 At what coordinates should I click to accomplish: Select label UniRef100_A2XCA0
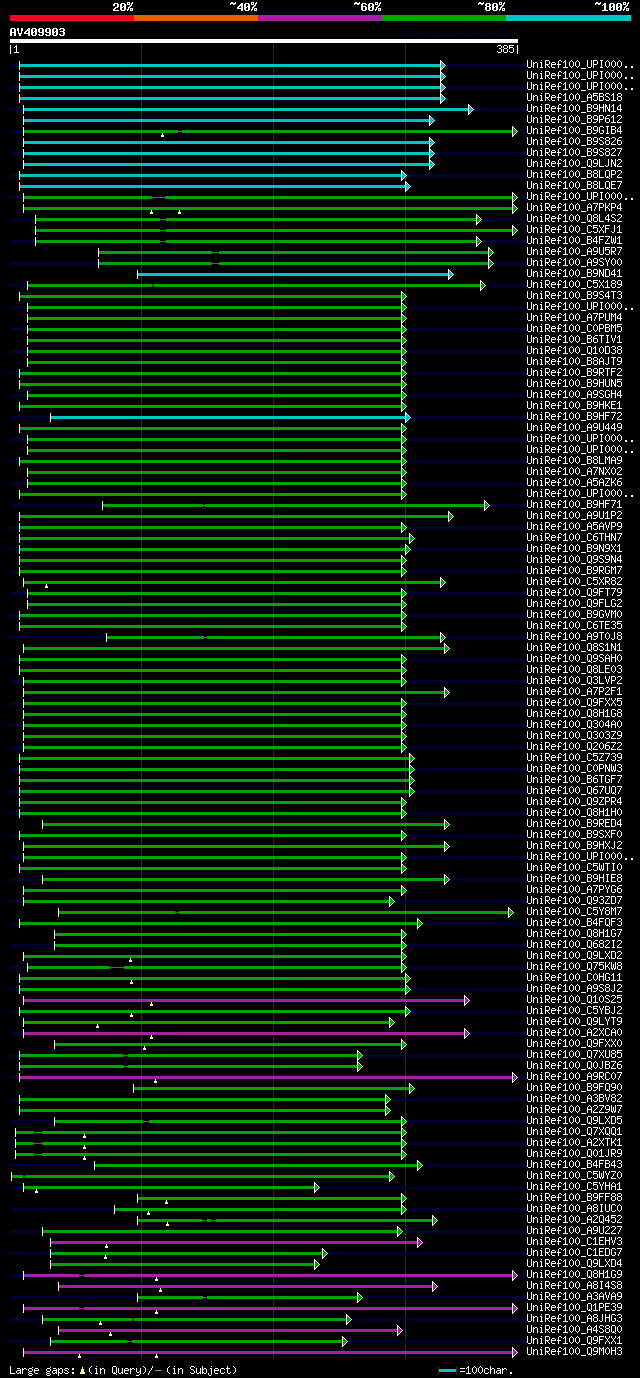pyautogui.click(x=576, y=1033)
